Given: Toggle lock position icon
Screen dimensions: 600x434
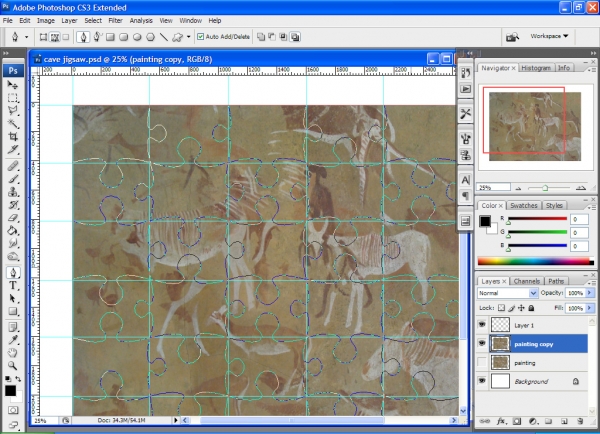Looking at the screenshot, I should [521, 308].
